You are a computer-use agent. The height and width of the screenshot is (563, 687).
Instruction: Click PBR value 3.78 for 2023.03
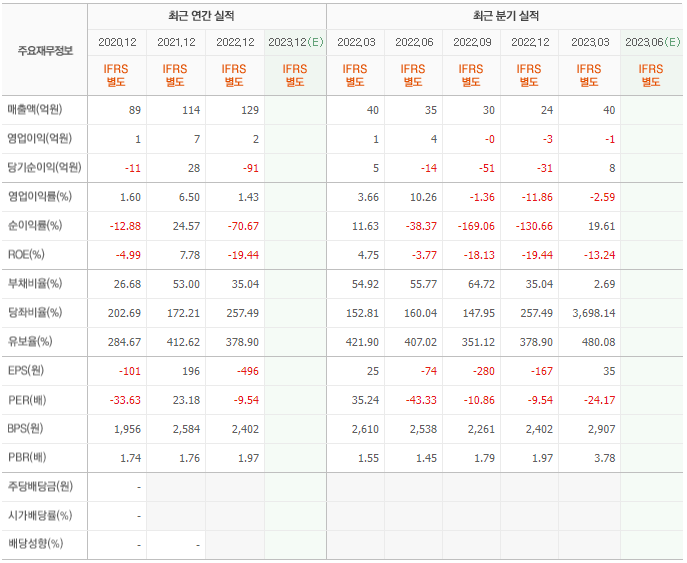[605, 458]
